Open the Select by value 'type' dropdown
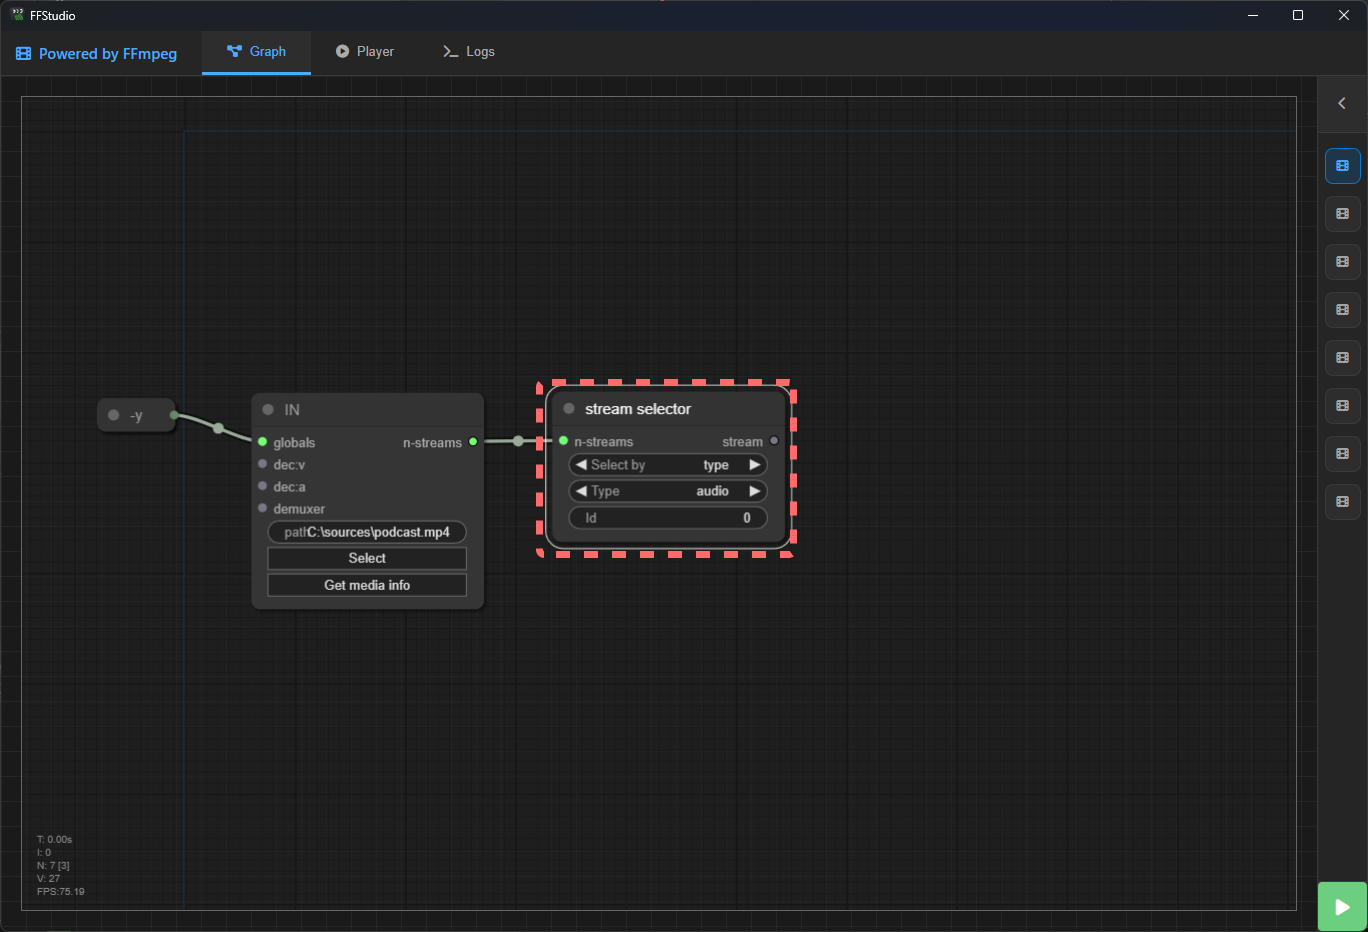The height and width of the screenshot is (932, 1368). click(716, 465)
